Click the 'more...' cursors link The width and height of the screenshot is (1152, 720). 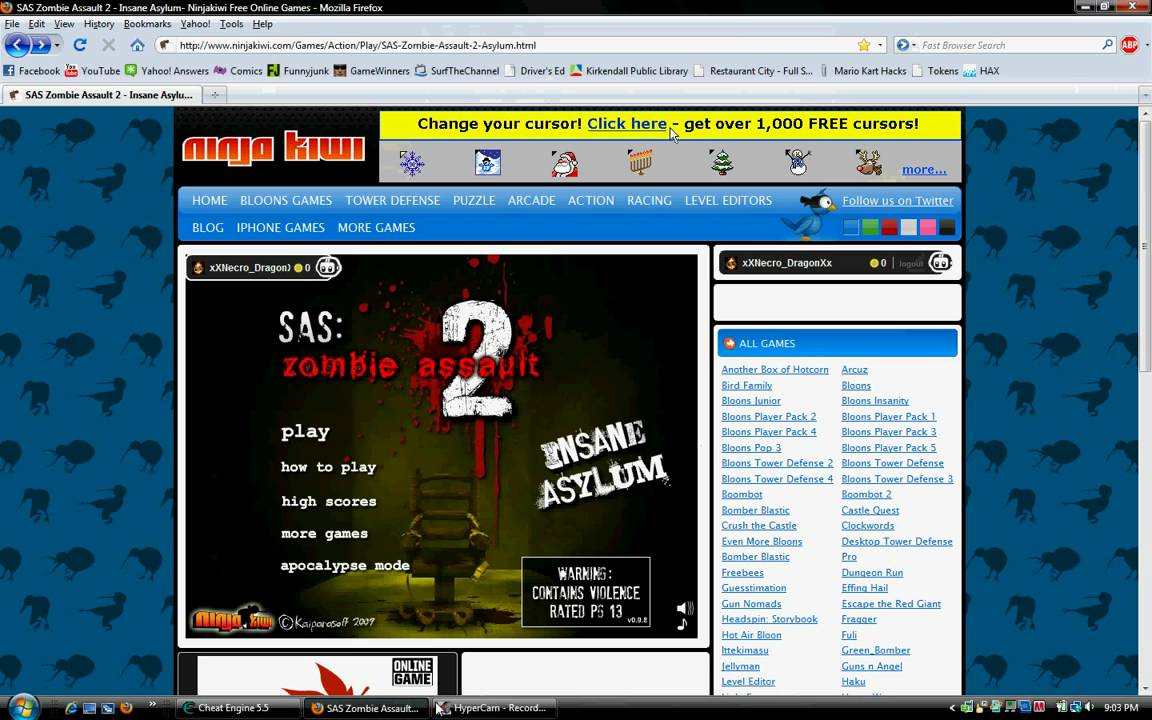[x=924, y=170]
